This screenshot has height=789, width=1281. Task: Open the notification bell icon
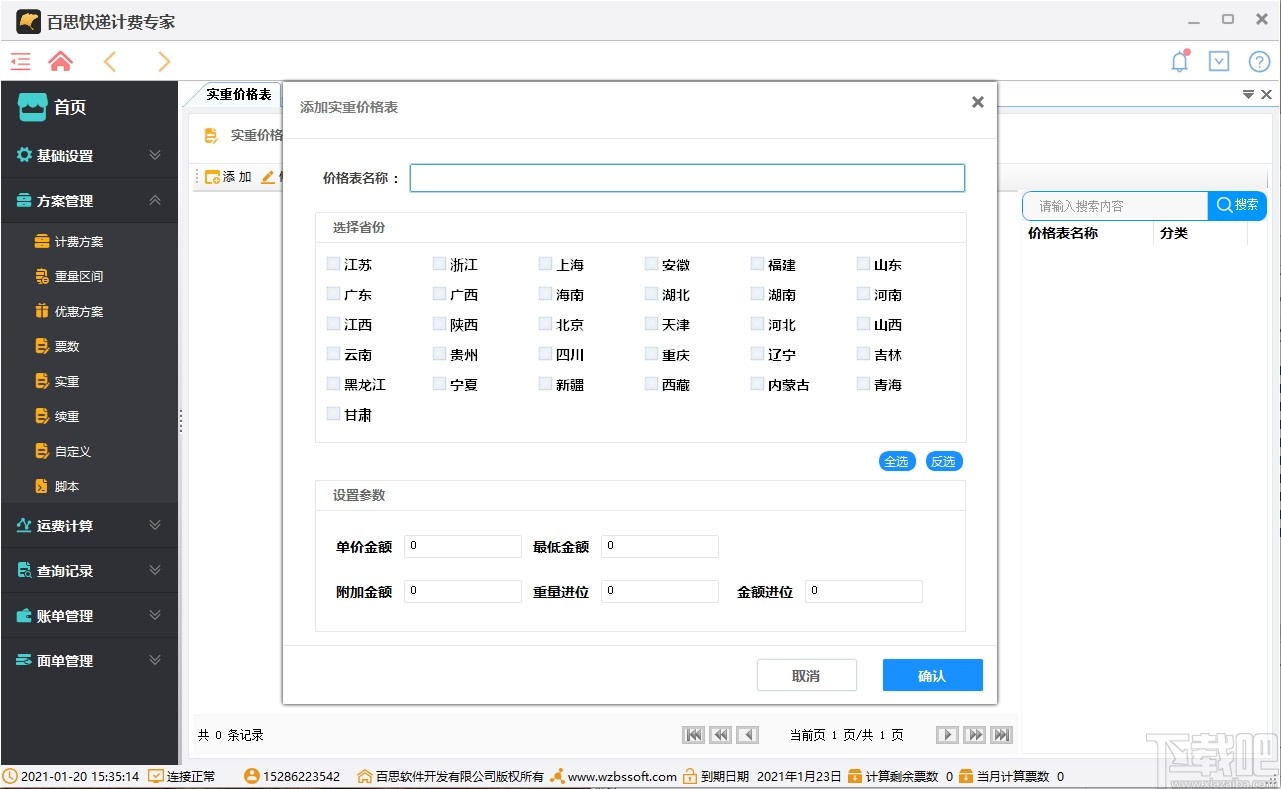1179,61
